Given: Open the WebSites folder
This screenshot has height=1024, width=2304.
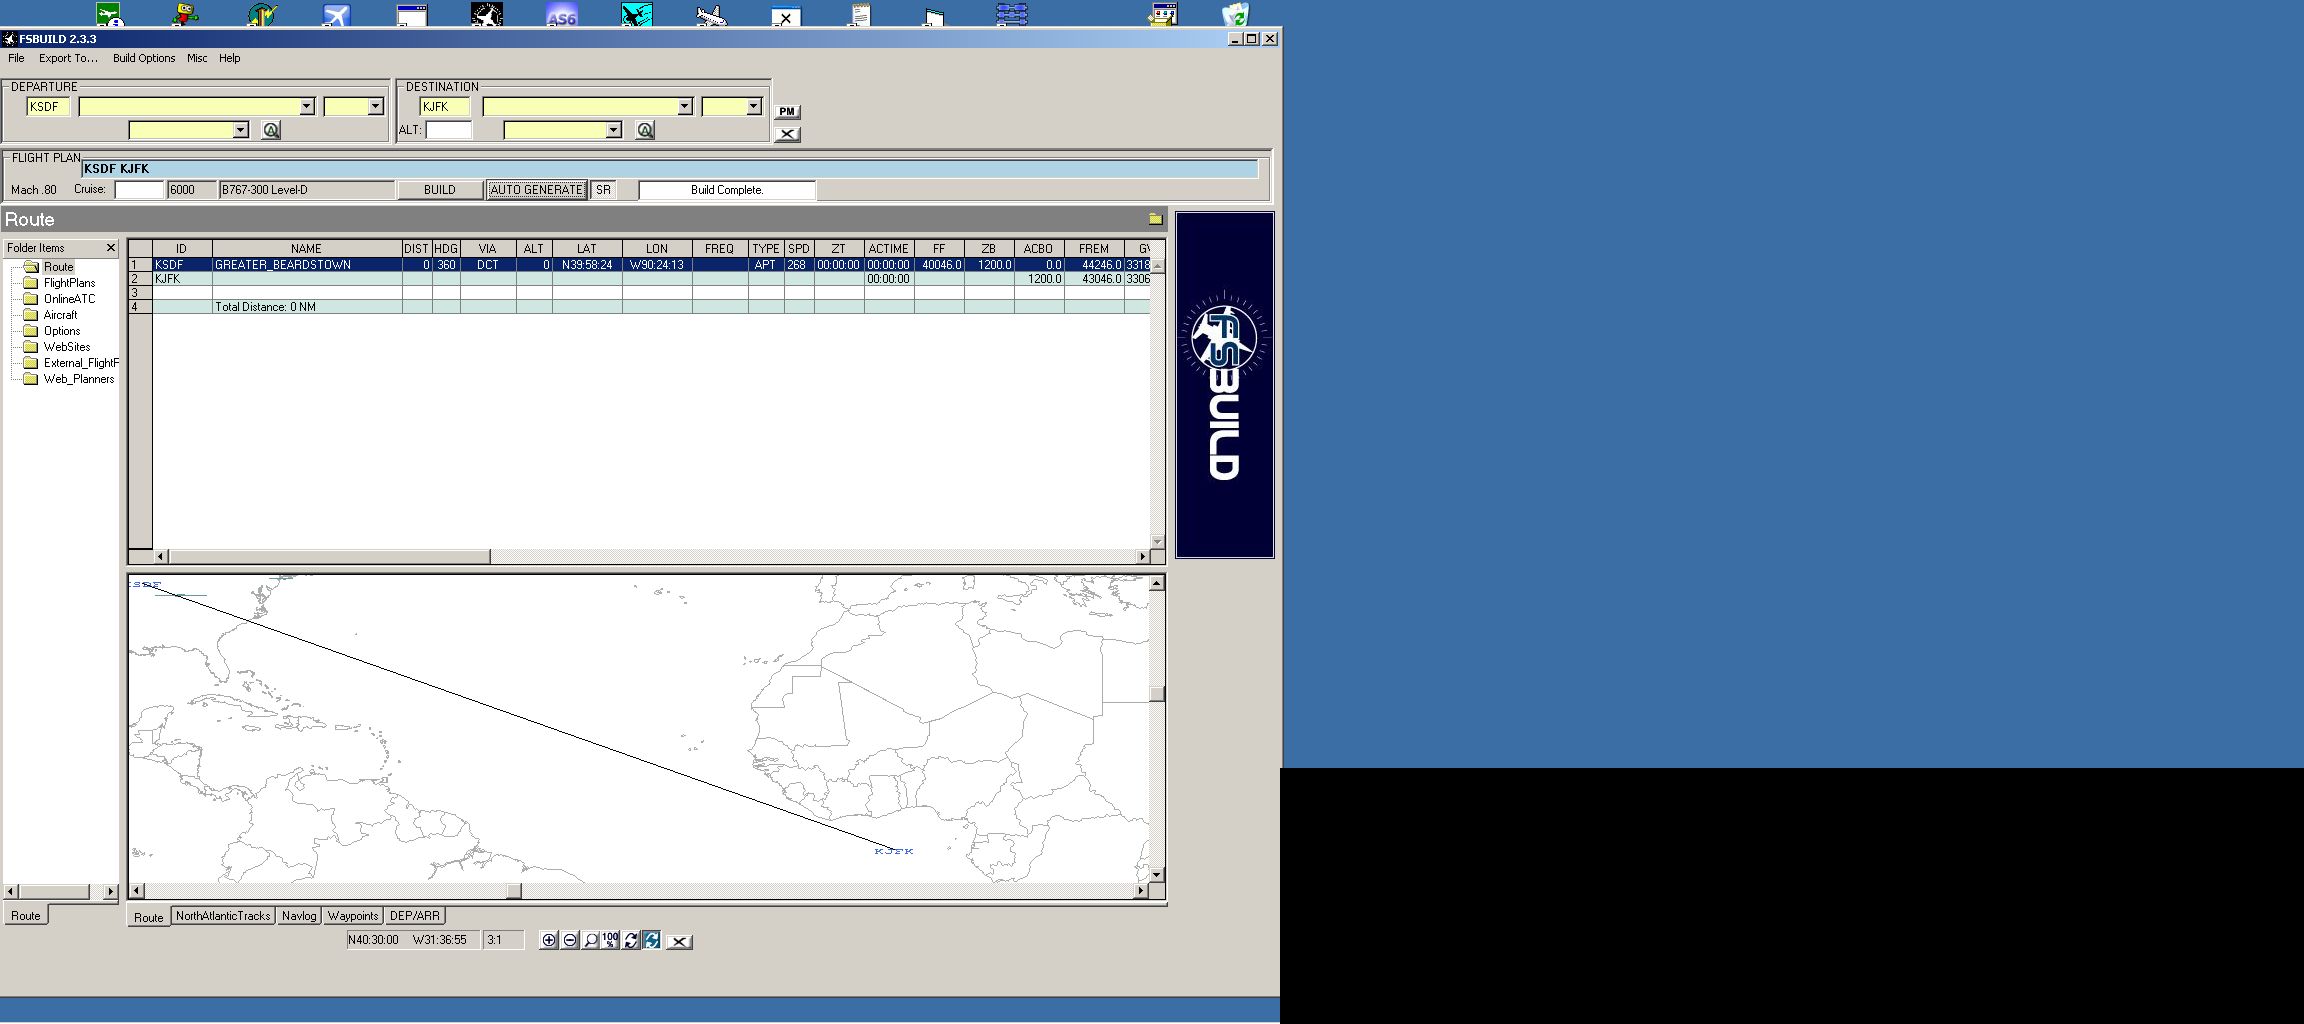Looking at the screenshot, I should pos(67,347).
